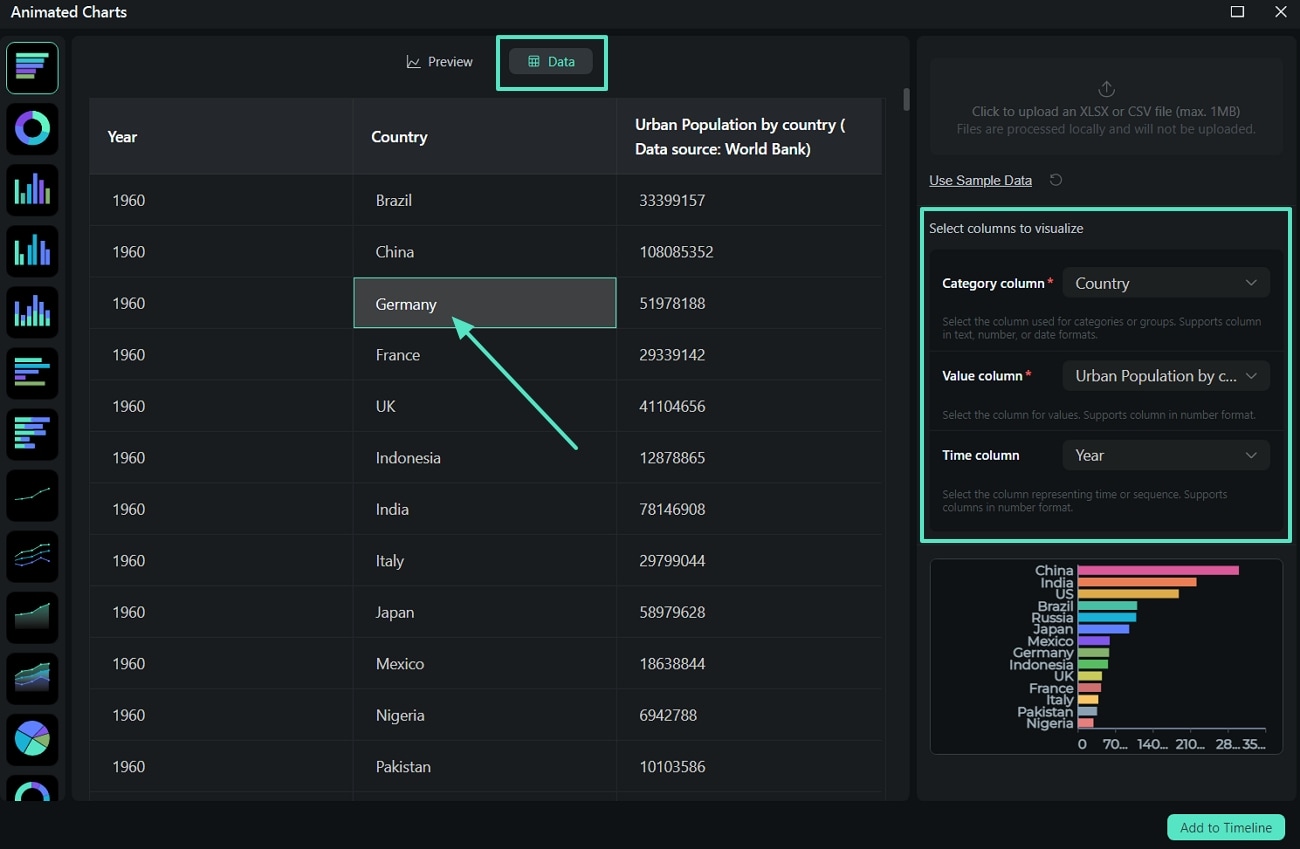Select the horizontal stacked bar chart icon
This screenshot has height=849, width=1300.
(x=32, y=433)
